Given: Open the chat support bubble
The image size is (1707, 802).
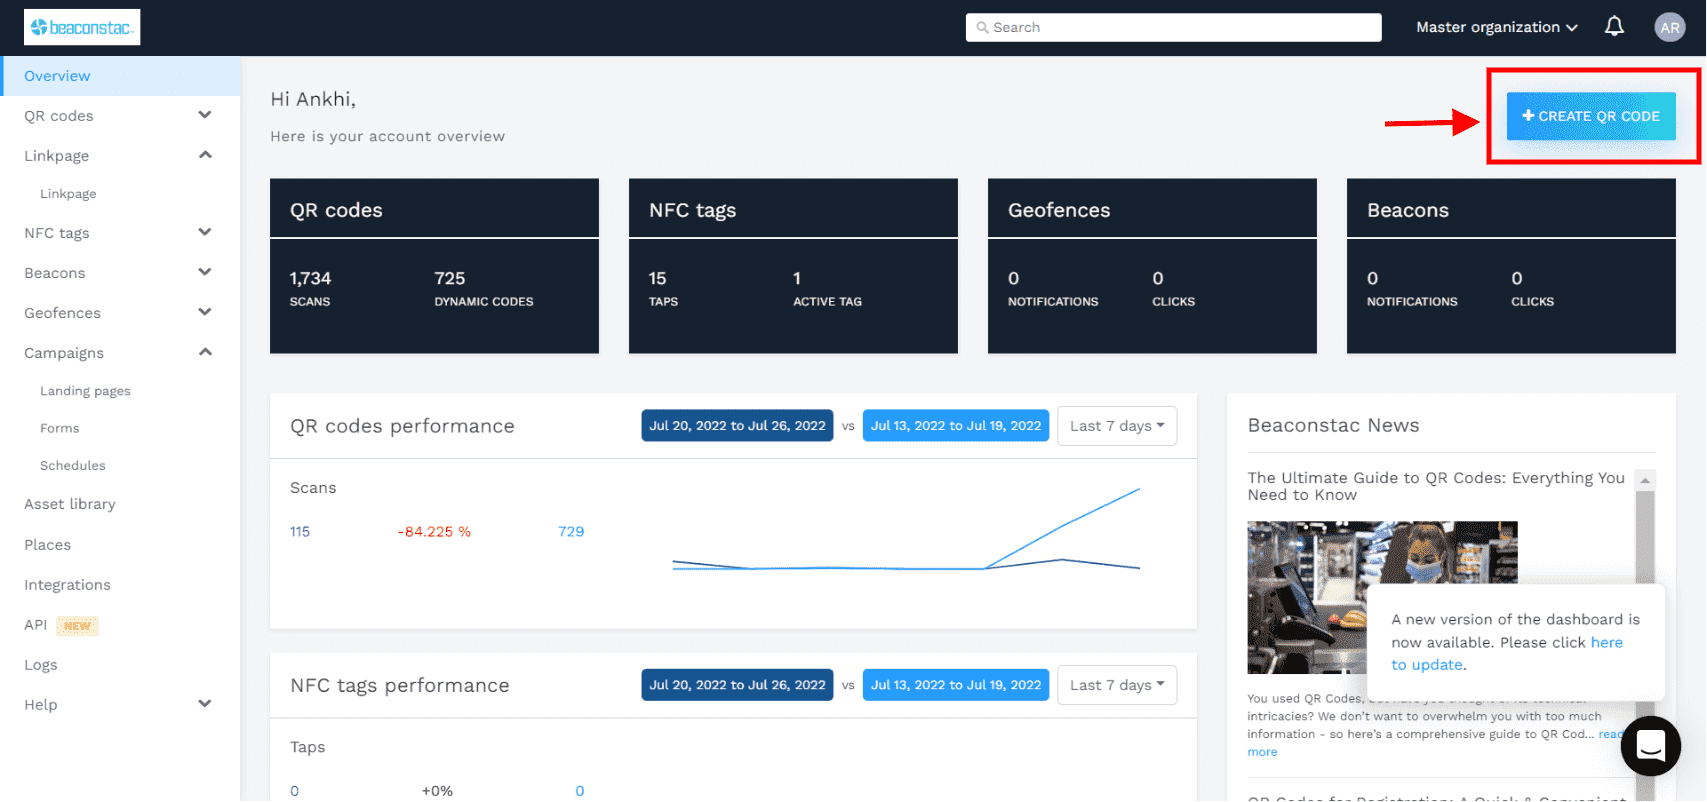Looking at the screenshot, I should coord(1650,746).
